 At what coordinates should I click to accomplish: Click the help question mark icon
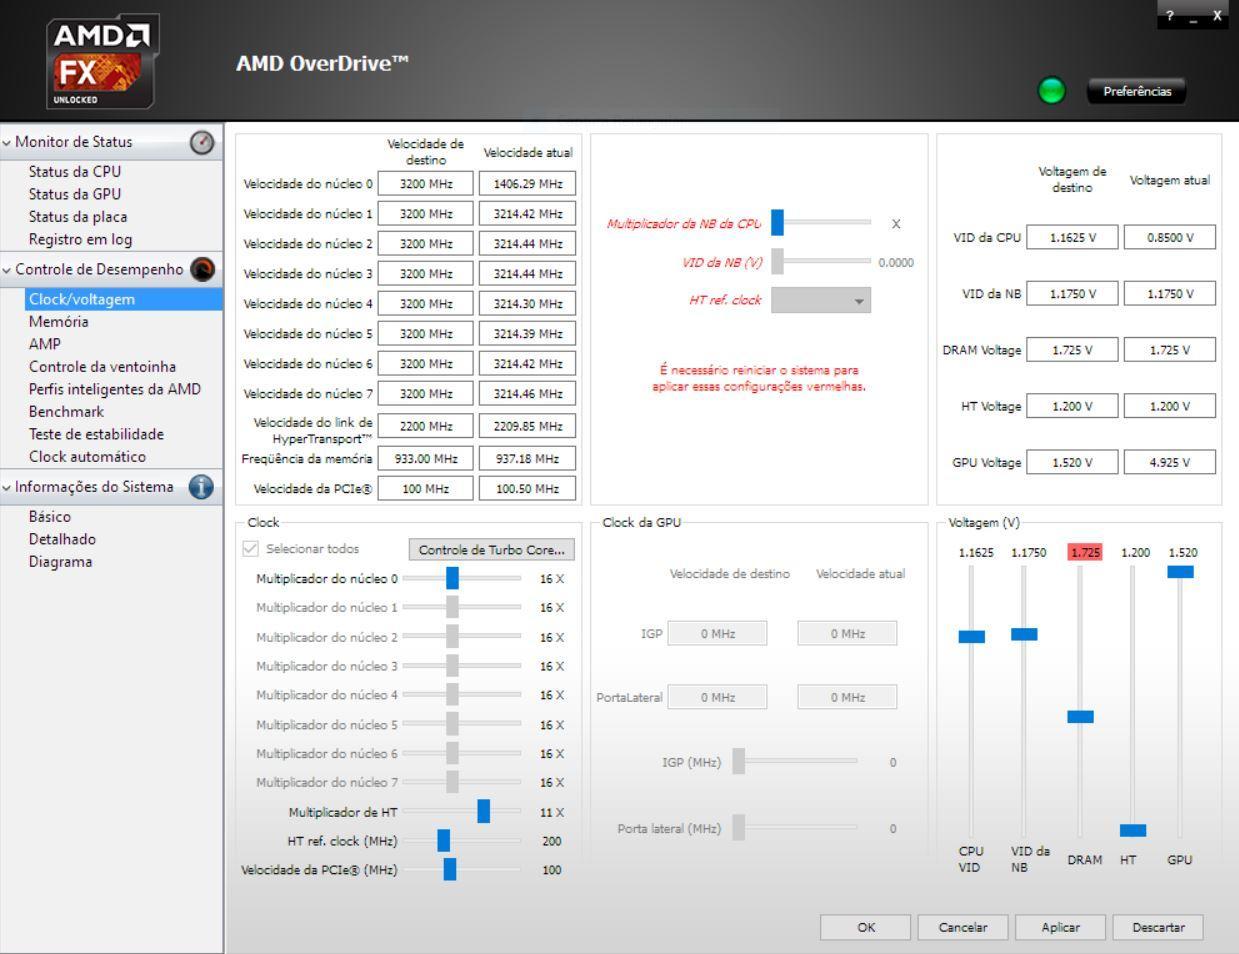click(x=1171, y=15)
